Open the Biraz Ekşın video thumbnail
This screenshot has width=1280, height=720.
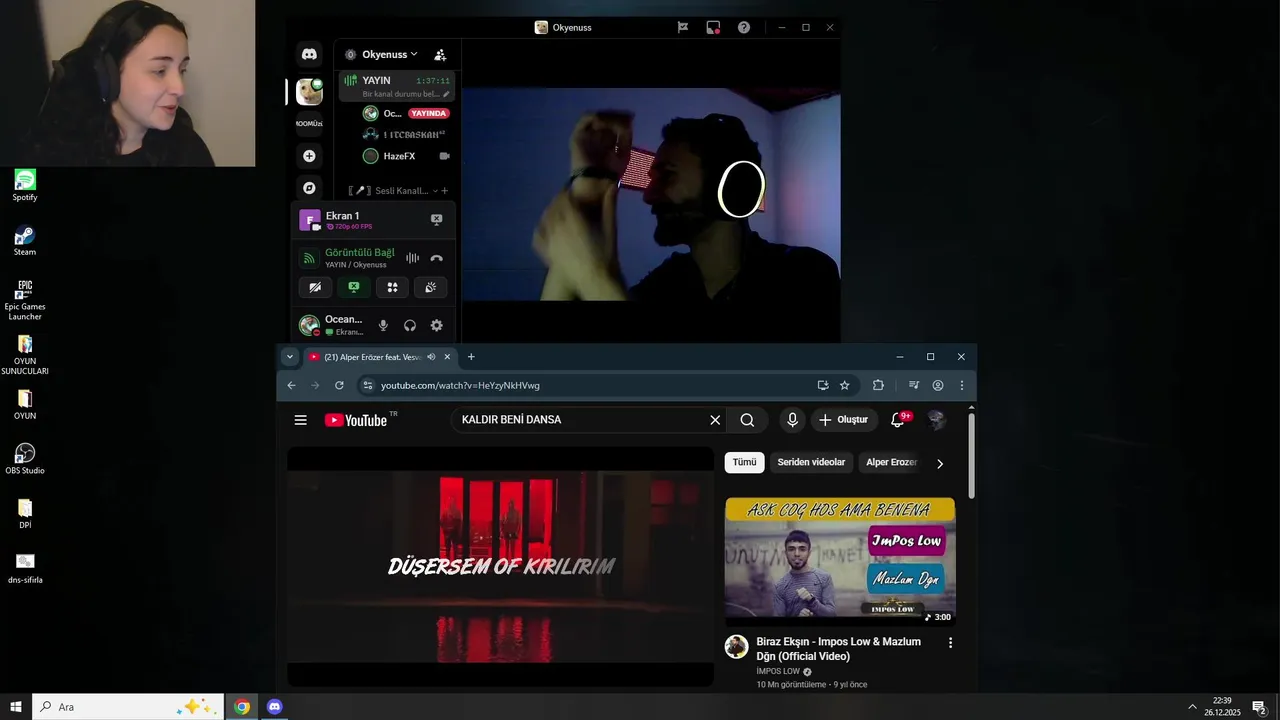840,562
